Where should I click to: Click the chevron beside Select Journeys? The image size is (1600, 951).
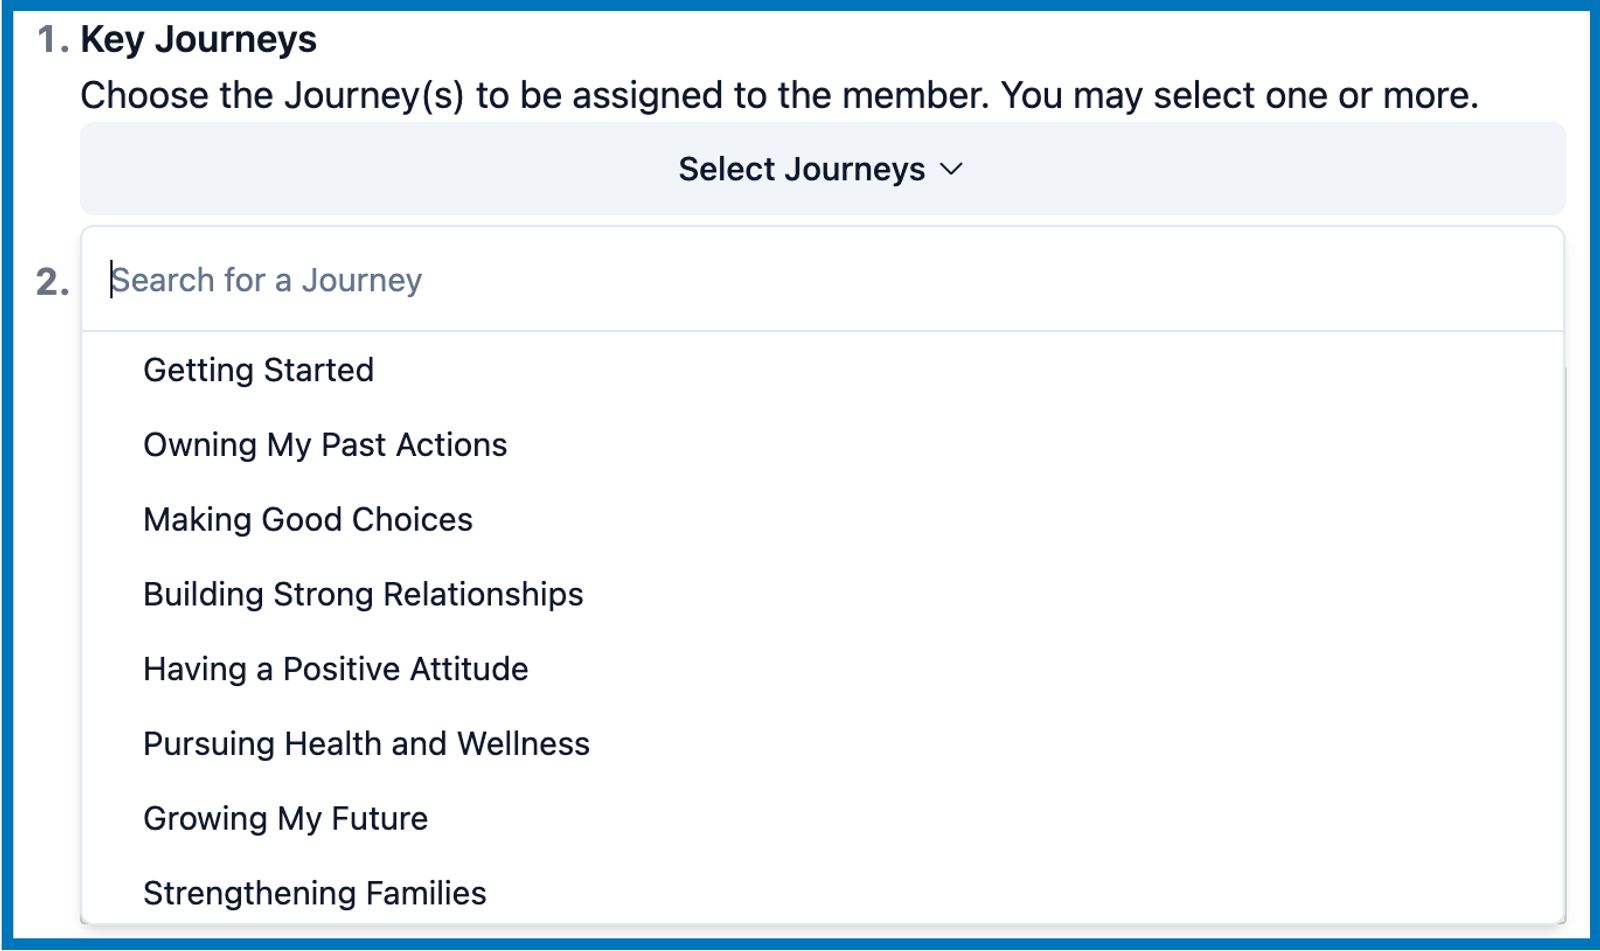pos(951,169)
